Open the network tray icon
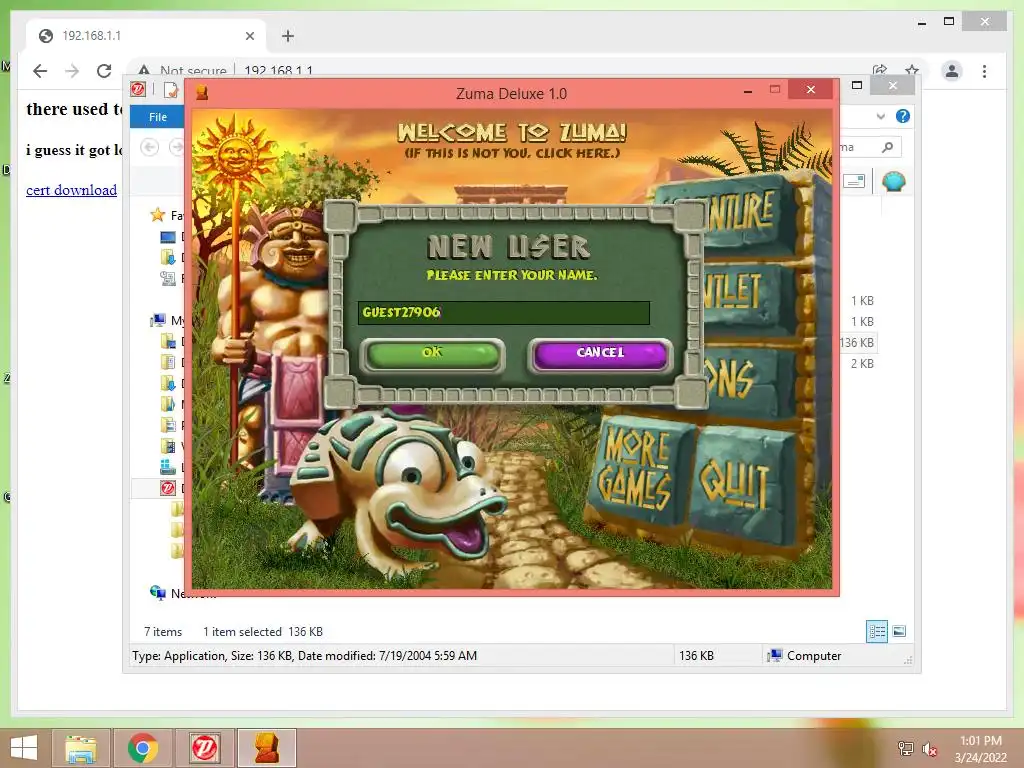The image size is (1024, 768). [905, 748]
